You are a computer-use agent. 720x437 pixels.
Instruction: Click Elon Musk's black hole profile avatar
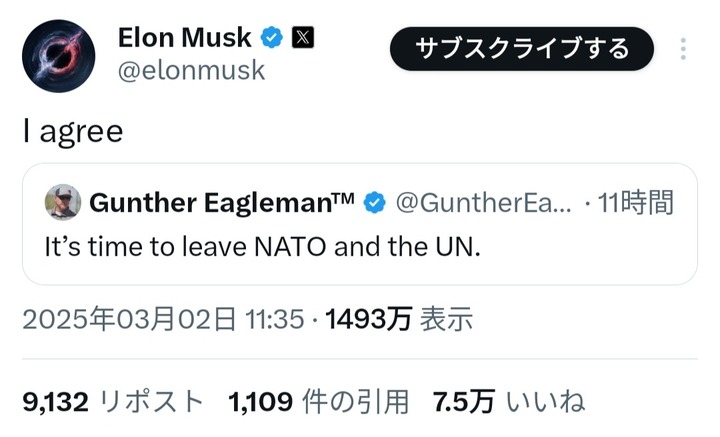point(58,56)
